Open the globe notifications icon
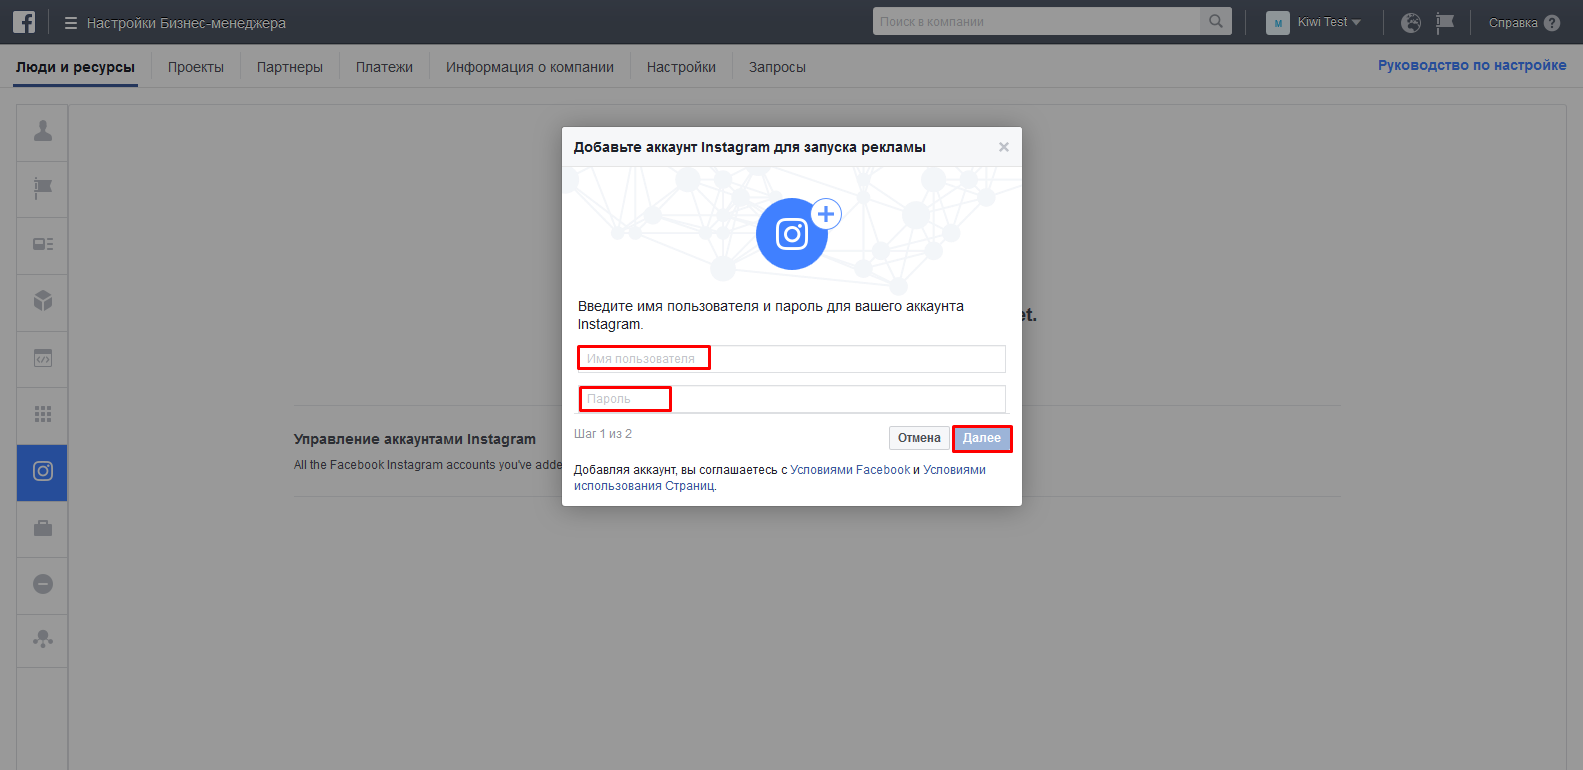The image size is (1583, 770). coord(1411,22)
